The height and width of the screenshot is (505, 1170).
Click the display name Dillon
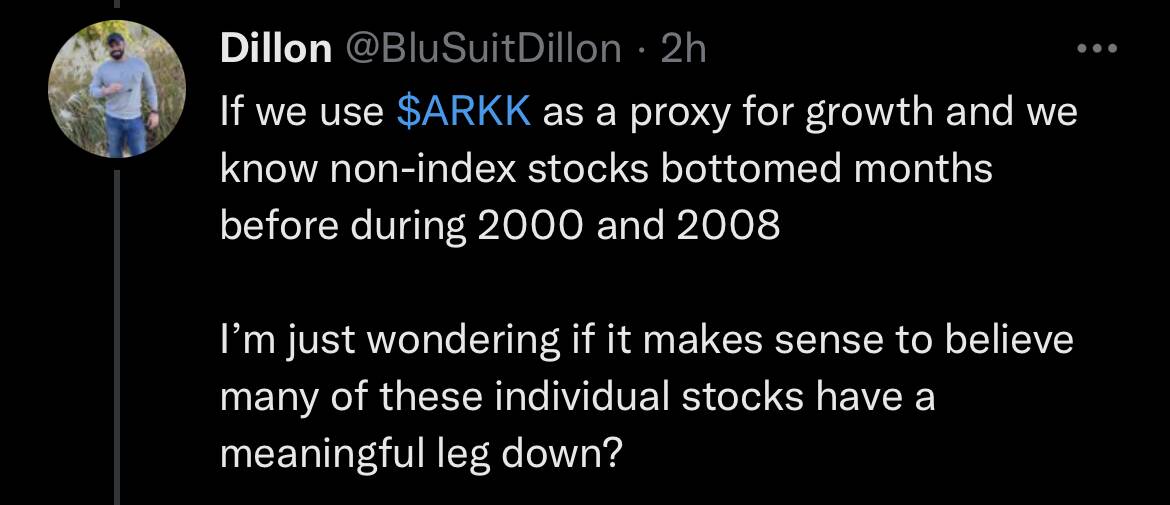coord(276,50)
